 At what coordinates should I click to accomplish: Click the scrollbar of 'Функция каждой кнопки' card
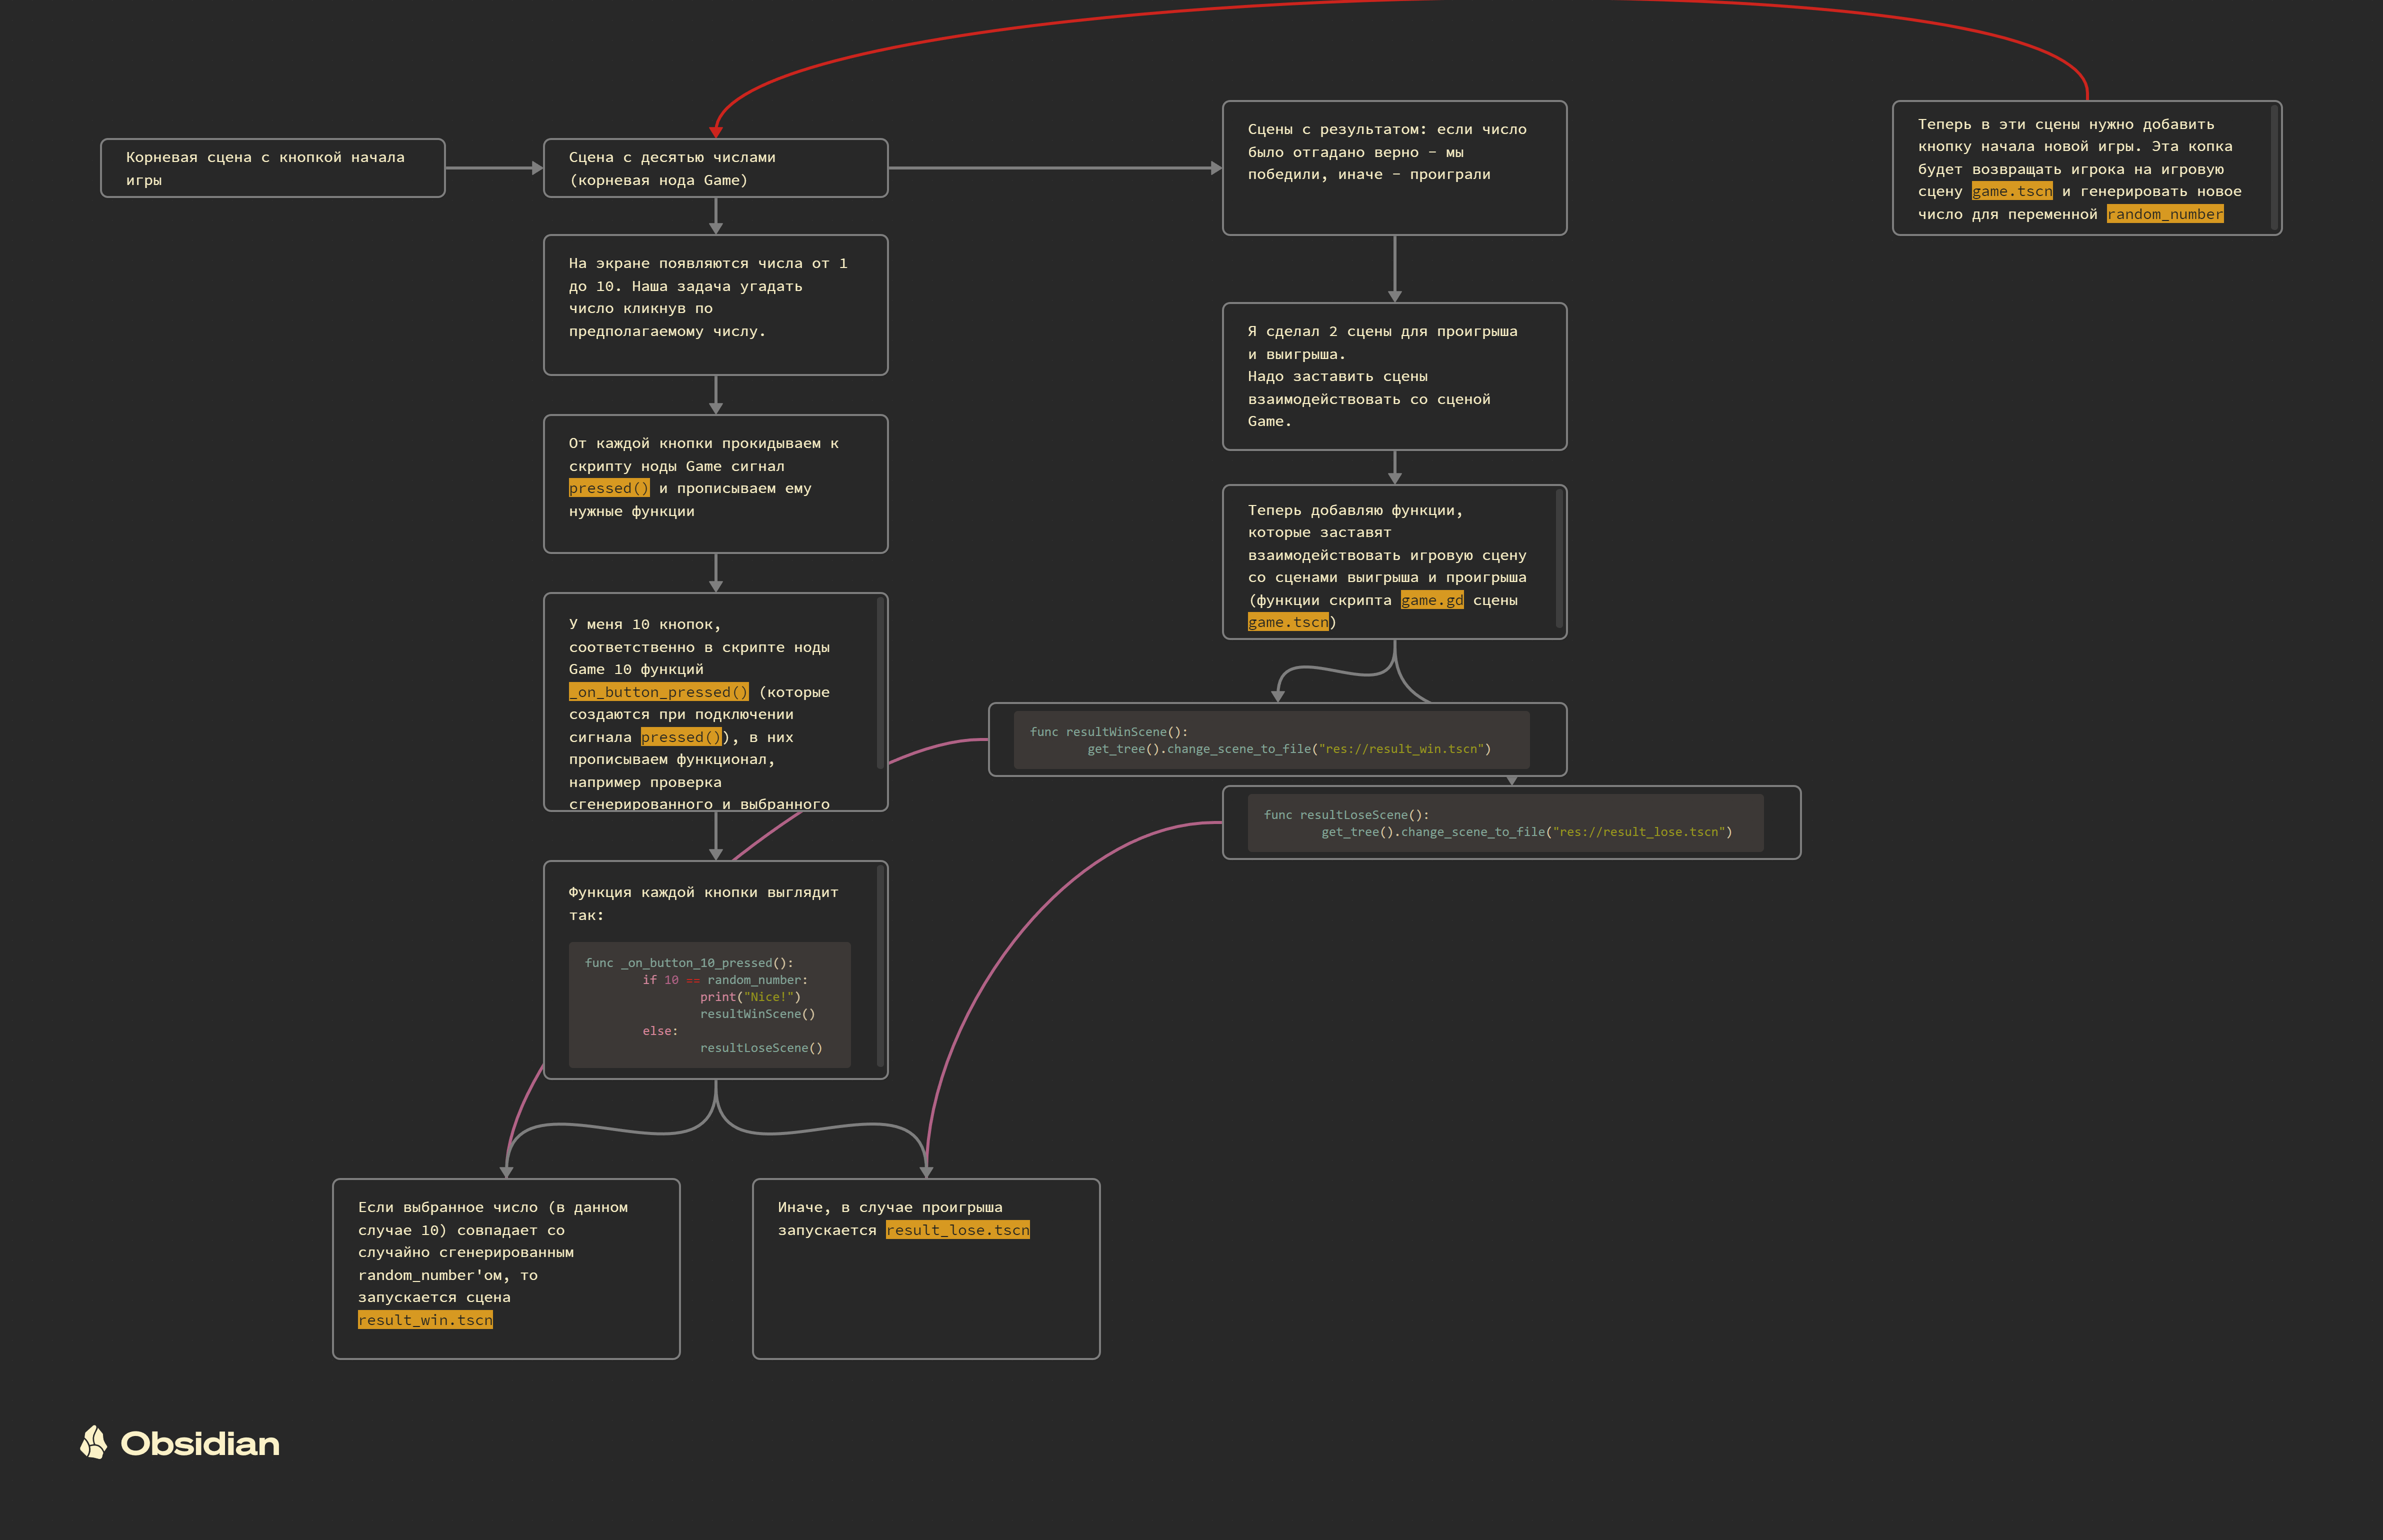tap(879, 965)
